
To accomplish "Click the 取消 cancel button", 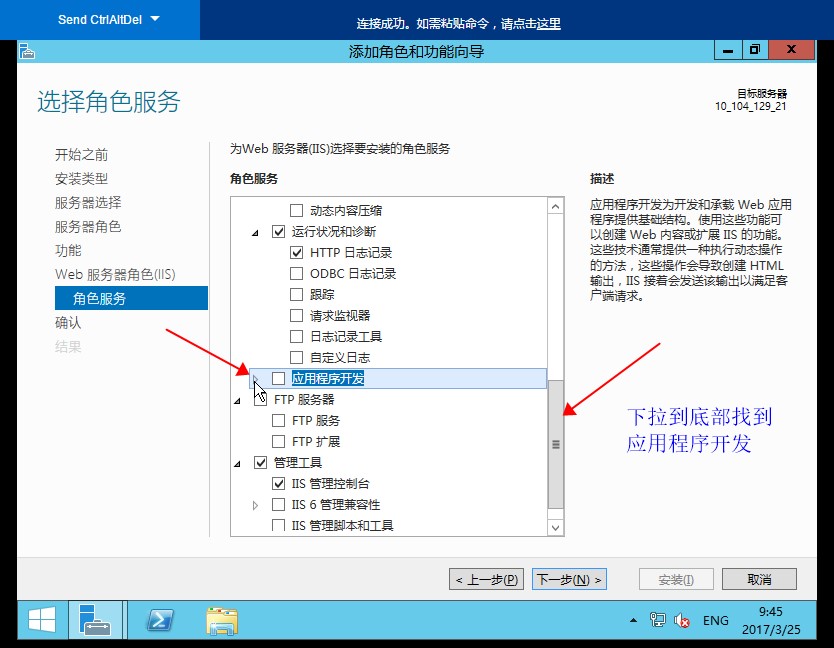I will (x=759, y=579).
